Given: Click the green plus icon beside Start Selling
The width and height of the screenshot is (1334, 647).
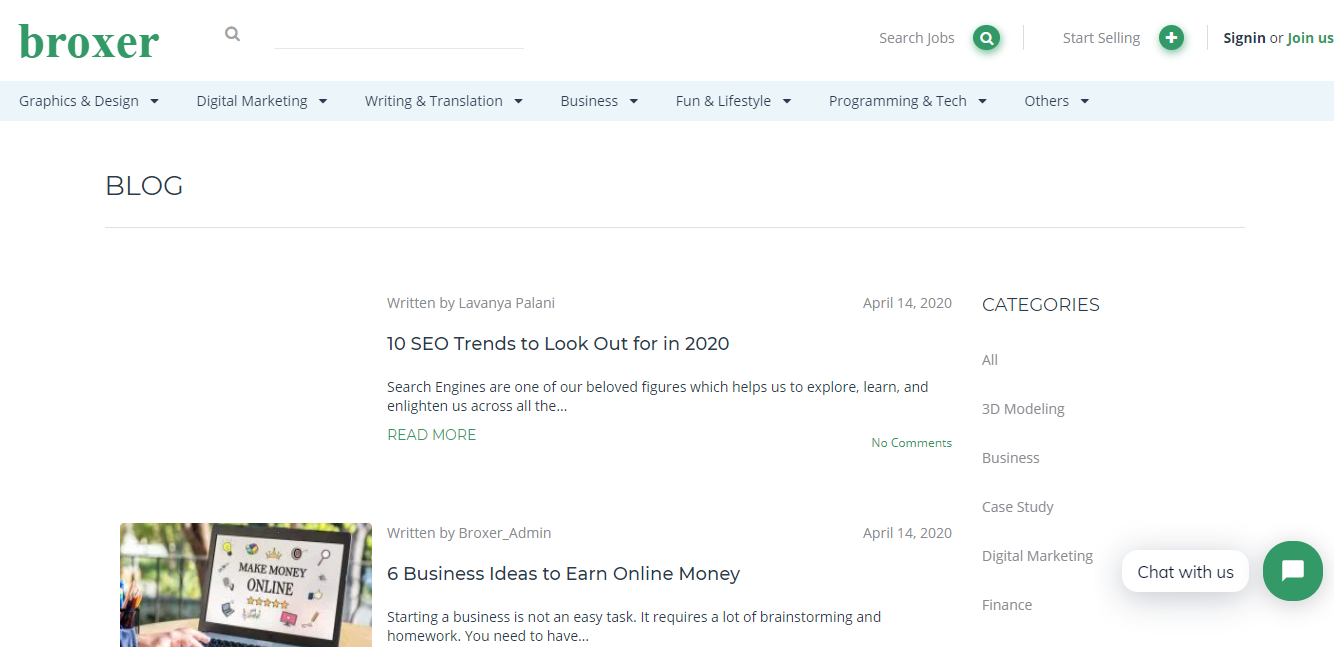Looking at the screenshot, I should coord(1171,37).
